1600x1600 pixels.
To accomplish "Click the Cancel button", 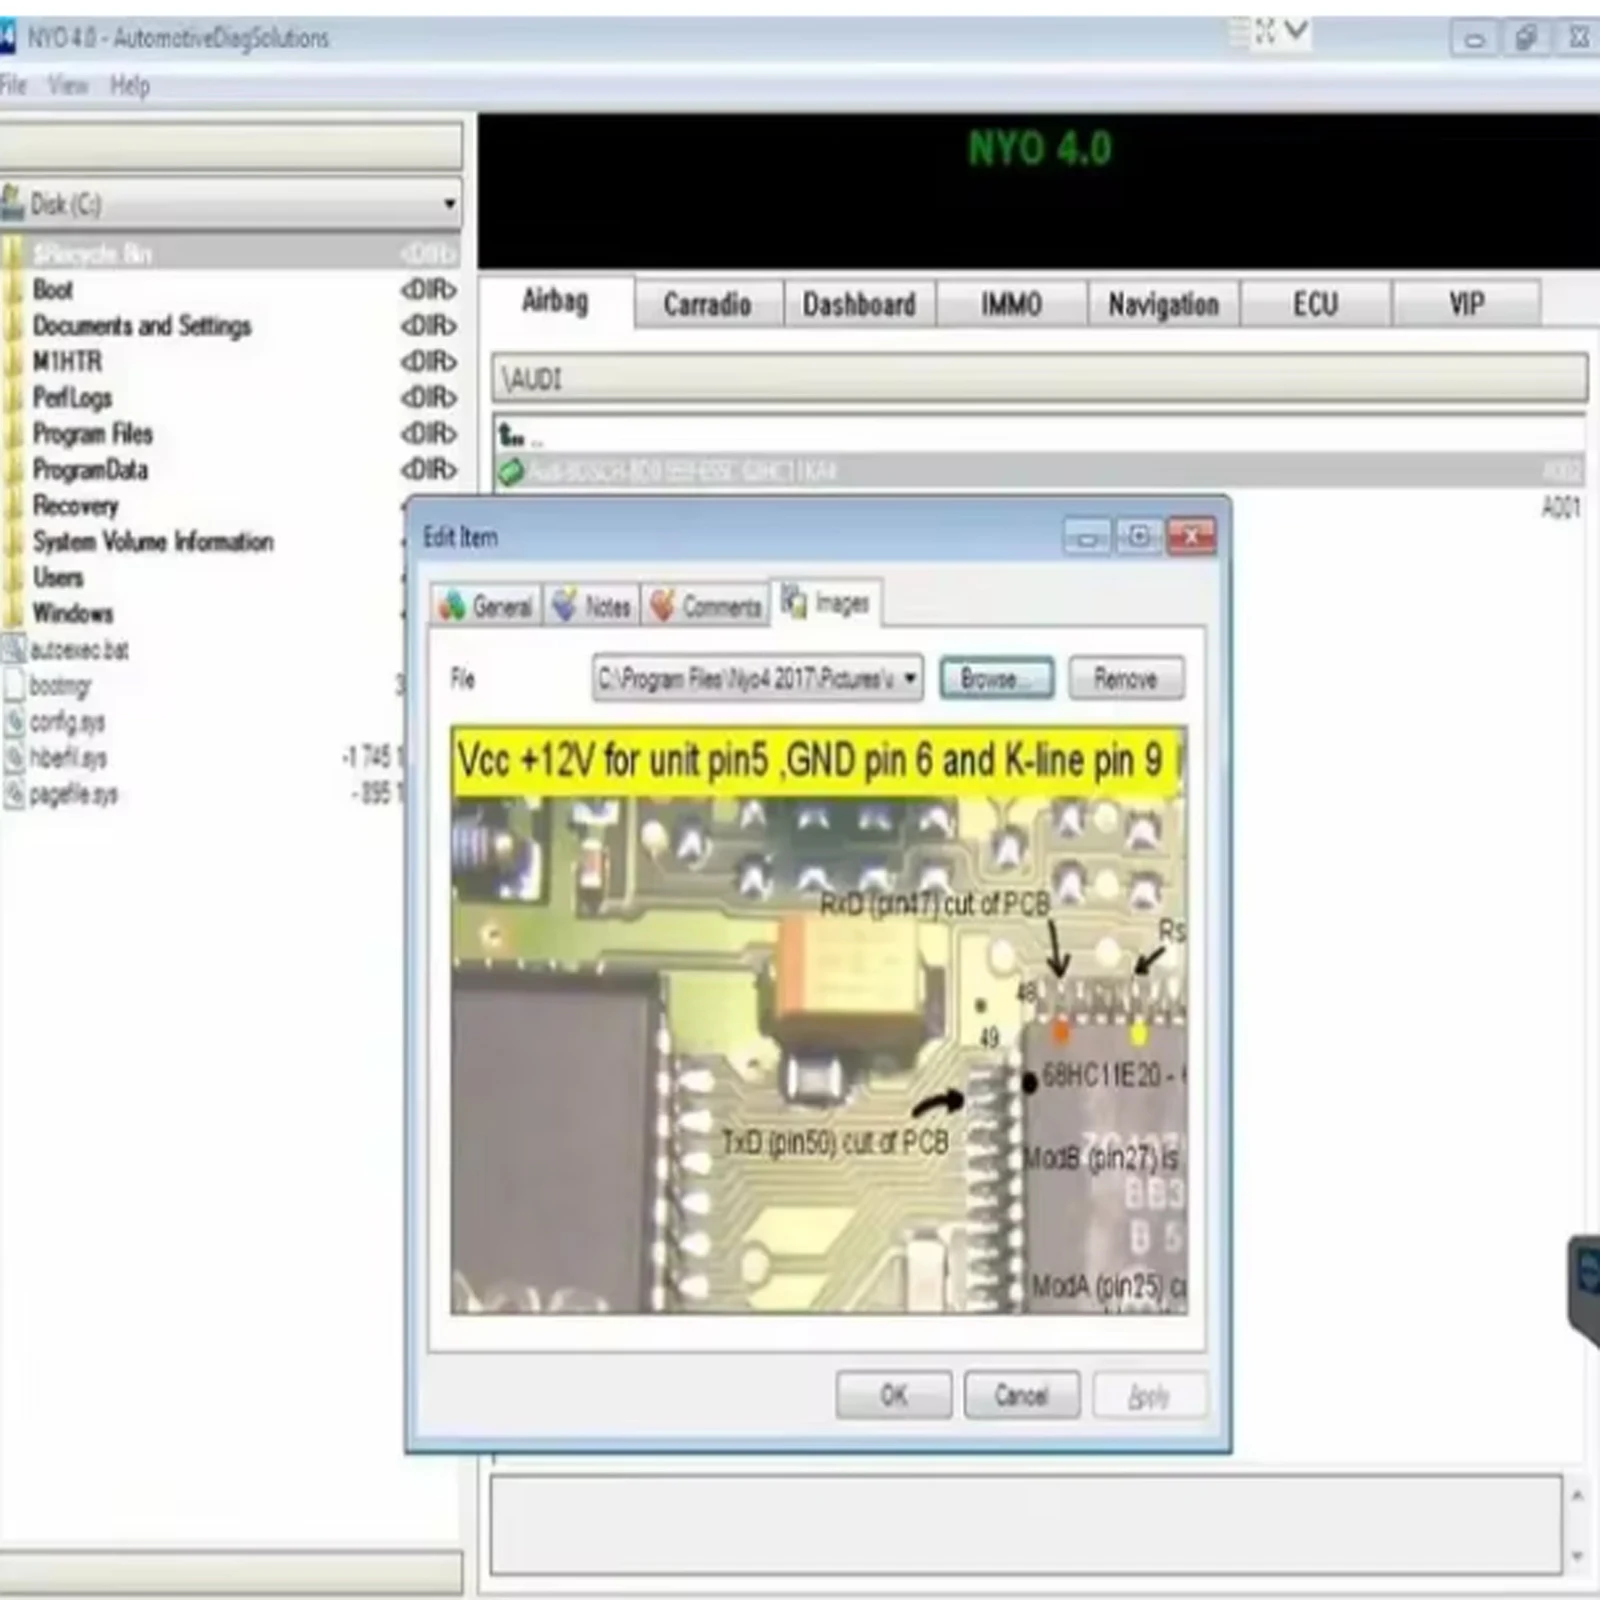I will (x=1021, y=1394).
